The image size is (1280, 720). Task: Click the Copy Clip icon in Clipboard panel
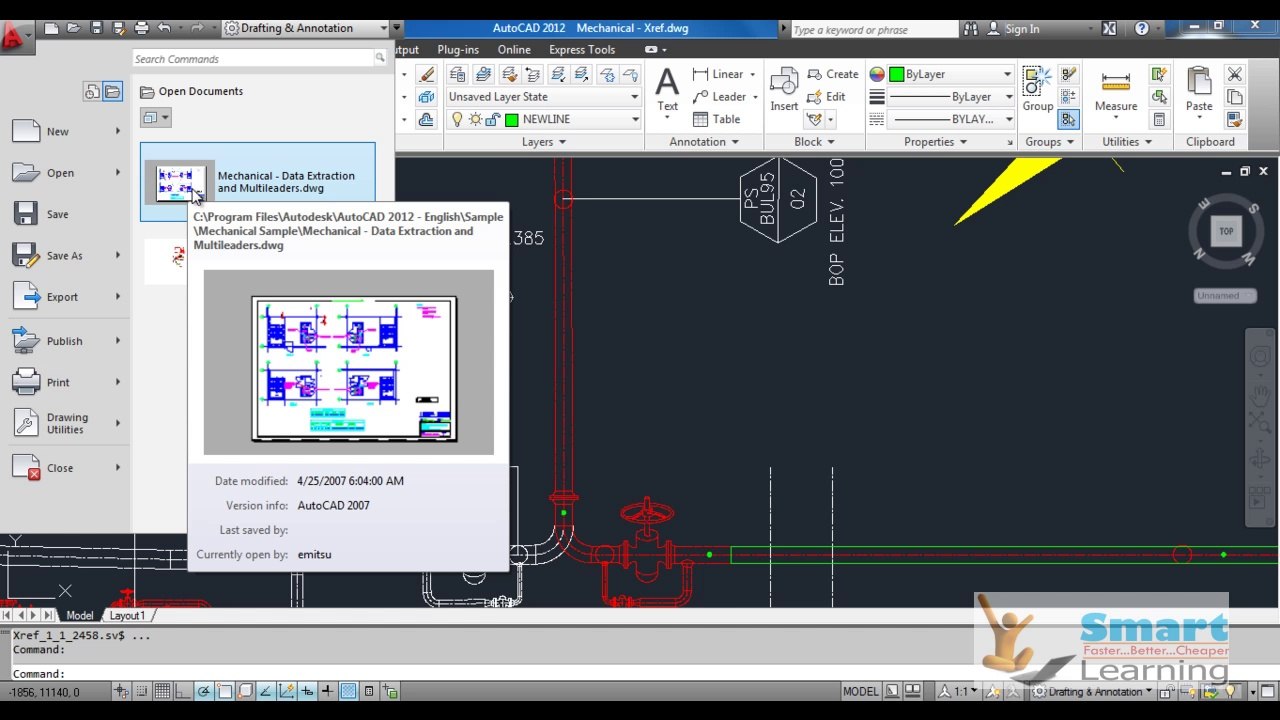(x=1234, y=97)
